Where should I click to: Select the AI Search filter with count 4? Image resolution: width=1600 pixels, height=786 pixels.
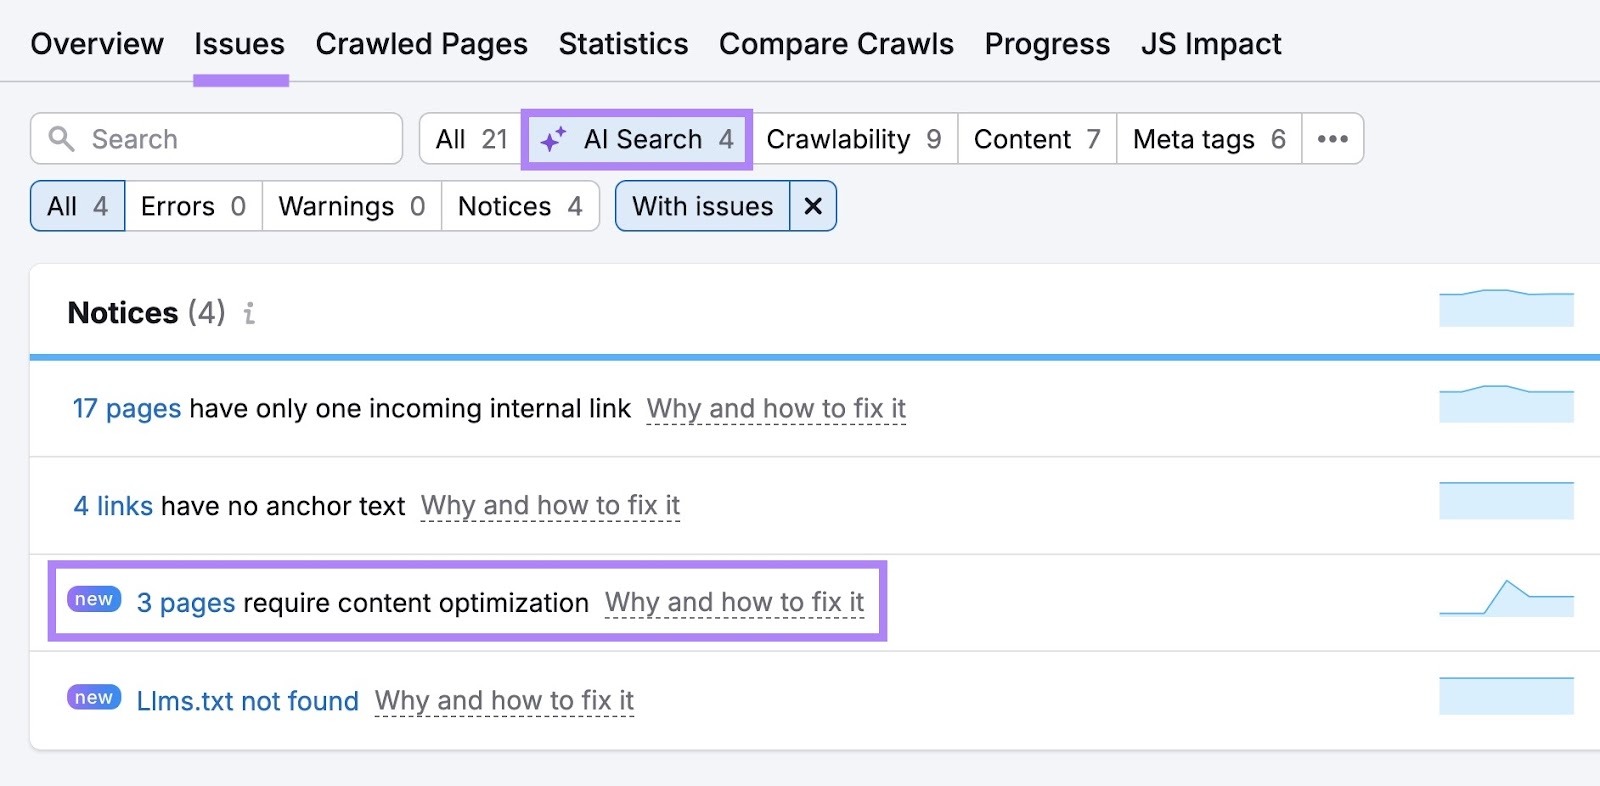coord(636,139)
